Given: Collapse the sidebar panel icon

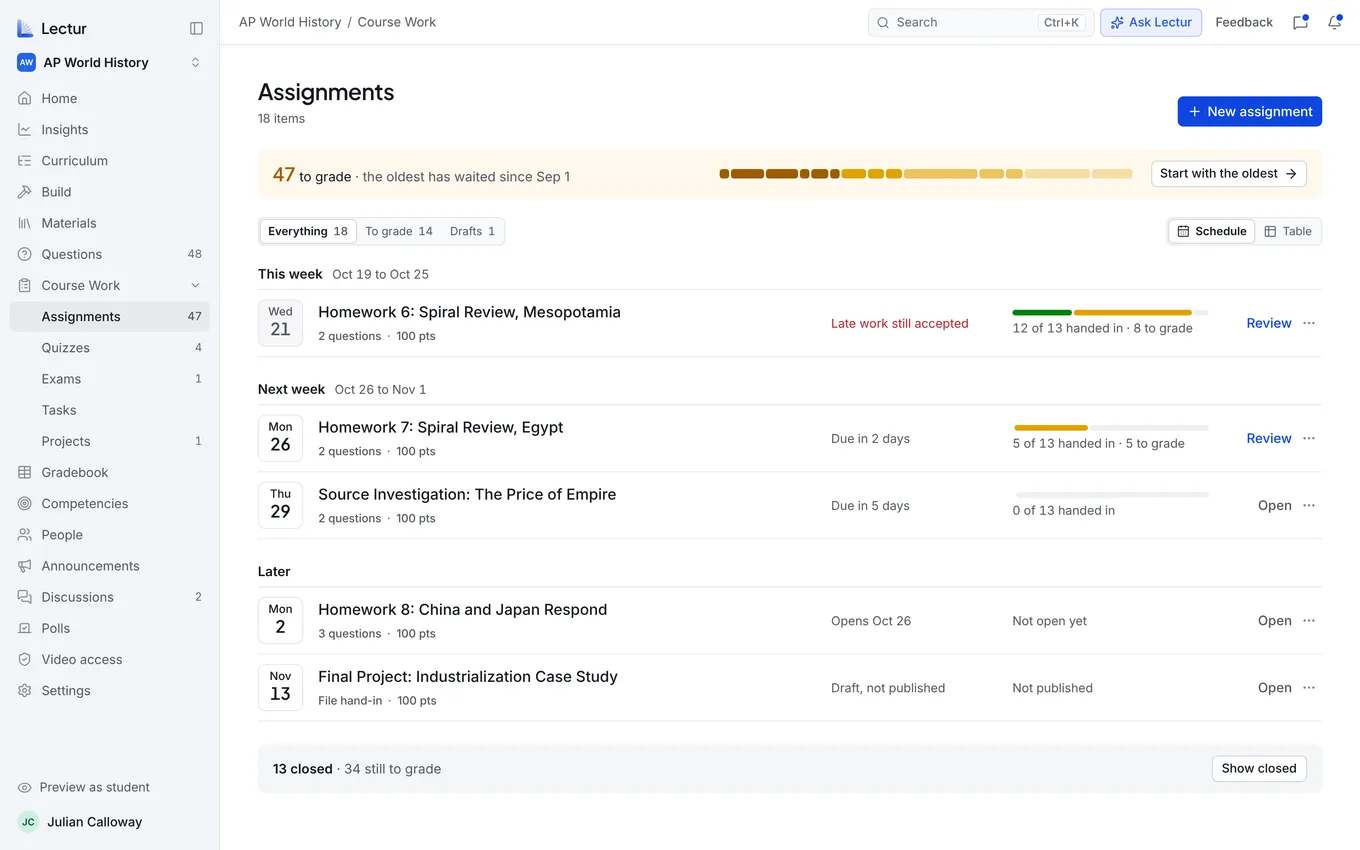Looking at the screenshot, I should [x=196, y=28].
